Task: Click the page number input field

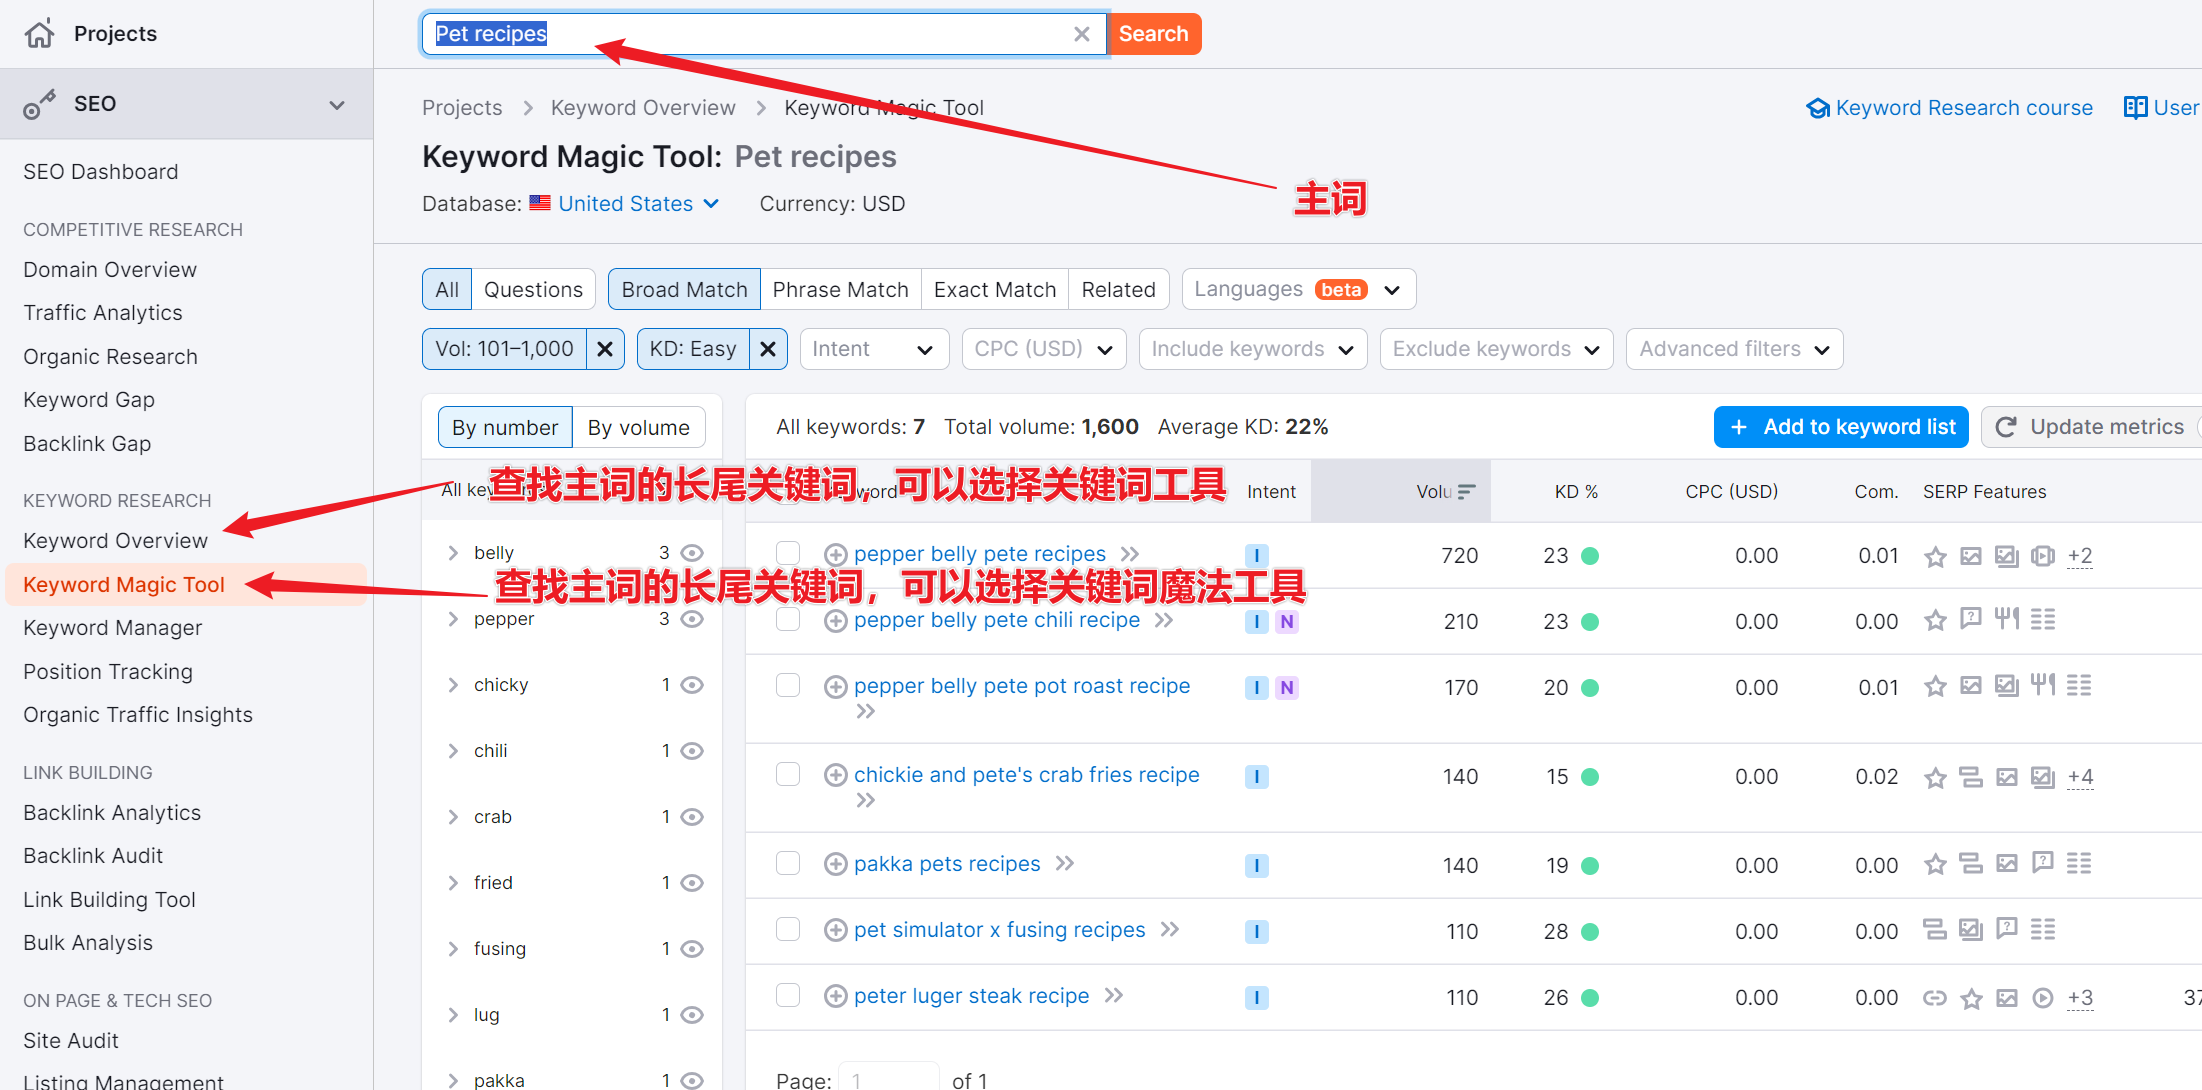Action: pyautogui.click(x=888, y=1078)
